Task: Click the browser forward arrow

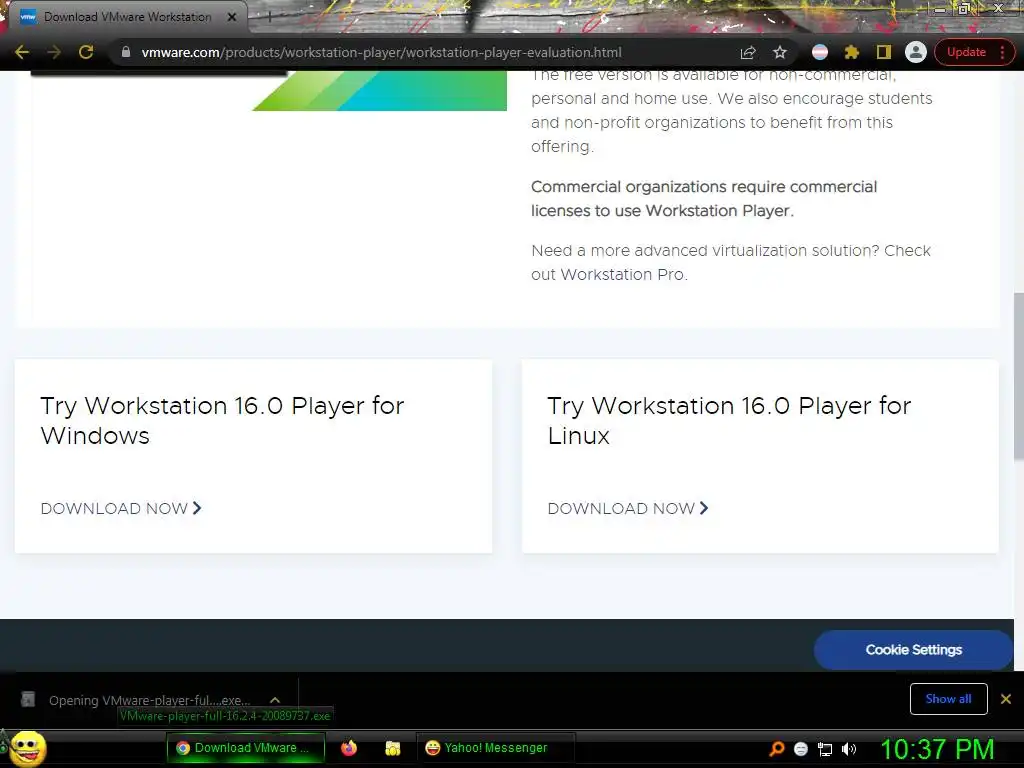Action: [x=54, y=52]
